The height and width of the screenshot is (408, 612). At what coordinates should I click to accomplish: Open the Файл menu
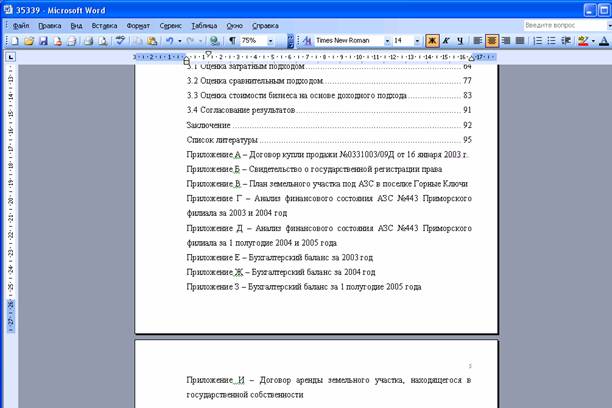(21, 26)
